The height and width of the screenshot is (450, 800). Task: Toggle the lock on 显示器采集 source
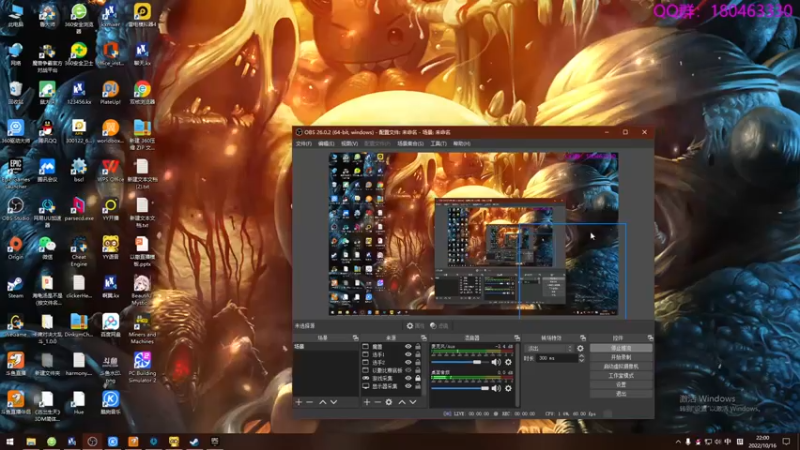(x=418, y=386)
